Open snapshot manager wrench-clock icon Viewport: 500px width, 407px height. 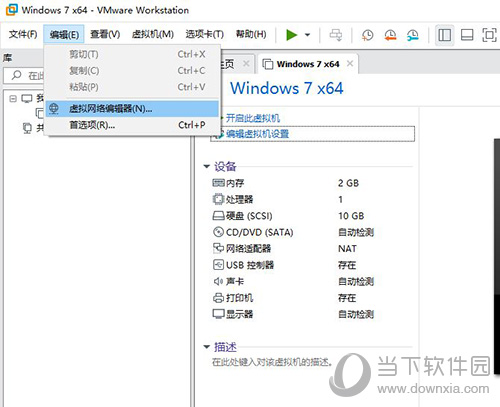click(413, 35)
